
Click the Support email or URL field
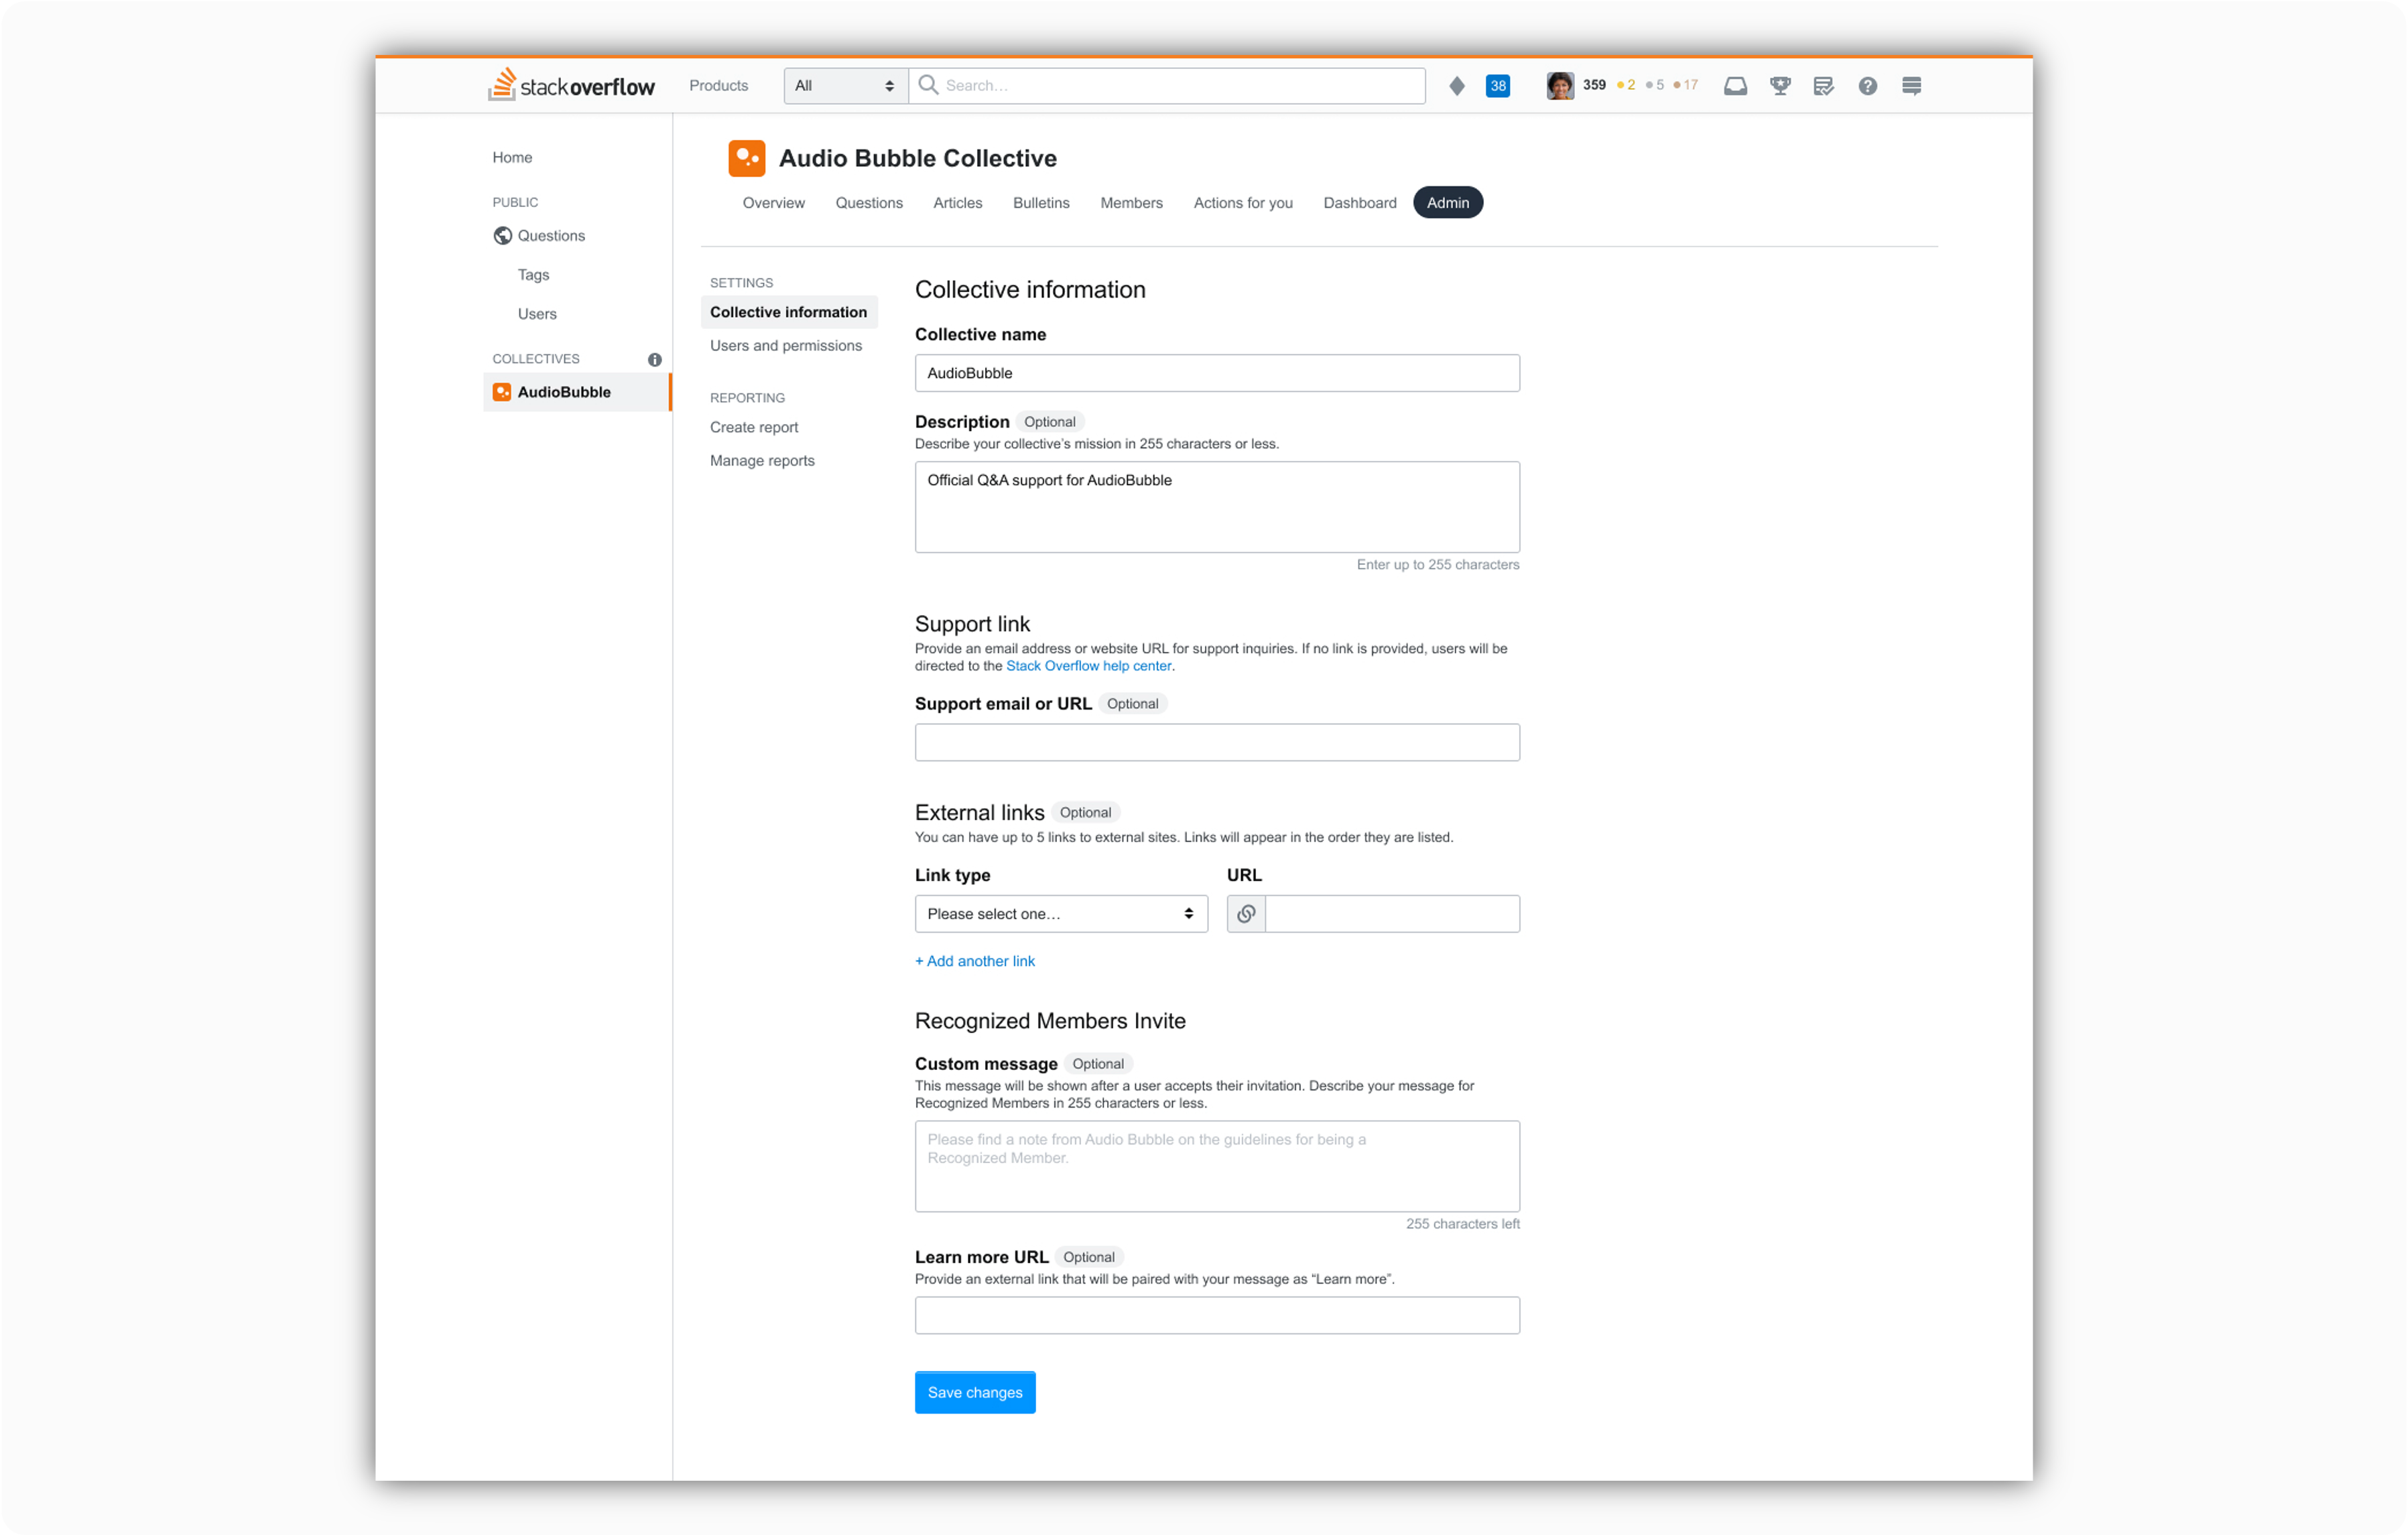point(1217,742)
